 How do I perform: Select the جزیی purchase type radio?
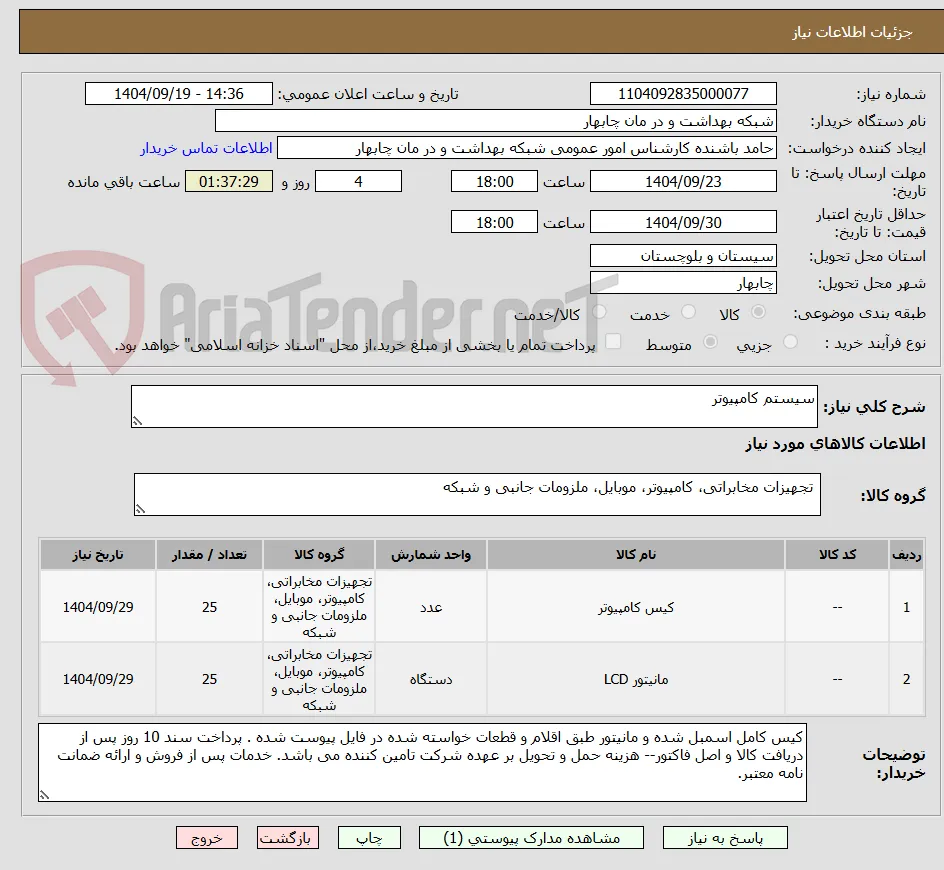pyautogui.click(x=790, y=342)
